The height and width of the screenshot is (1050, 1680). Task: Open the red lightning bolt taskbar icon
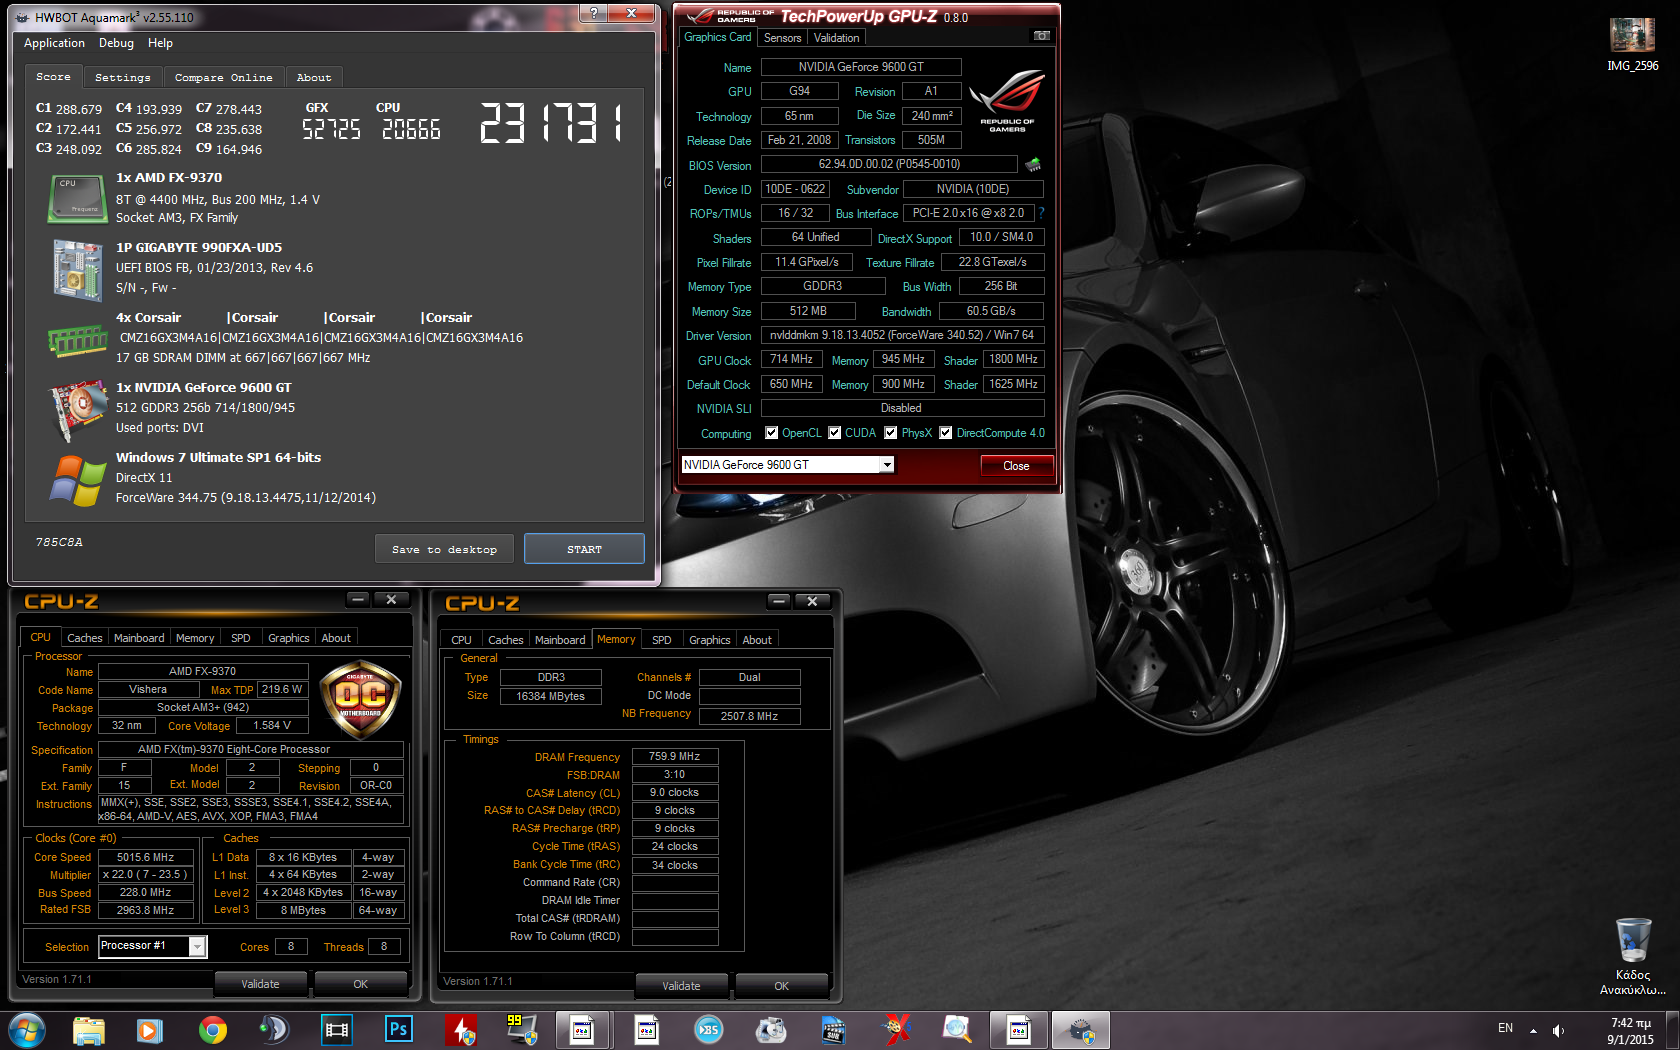(461, 1030)
